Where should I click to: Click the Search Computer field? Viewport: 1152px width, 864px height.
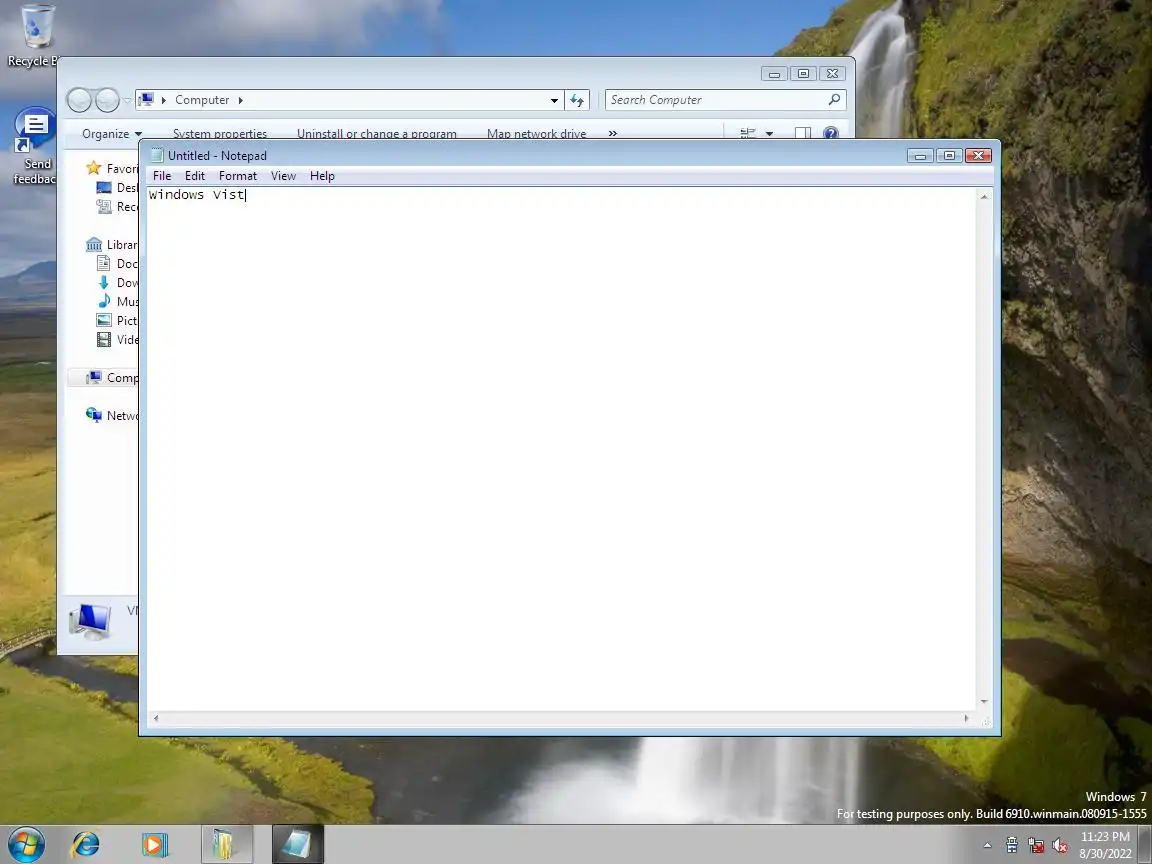pyautogui.click(x=716, y=100)
